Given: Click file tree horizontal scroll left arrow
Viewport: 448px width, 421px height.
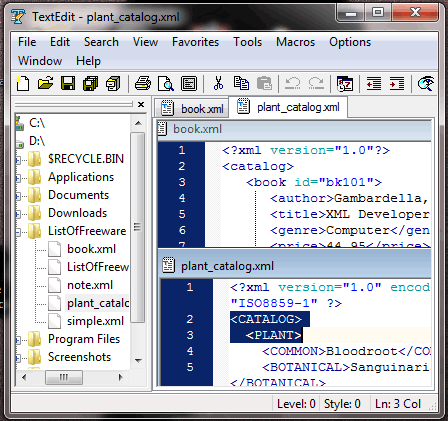Looking at the screenshot, I should point(24,377).
